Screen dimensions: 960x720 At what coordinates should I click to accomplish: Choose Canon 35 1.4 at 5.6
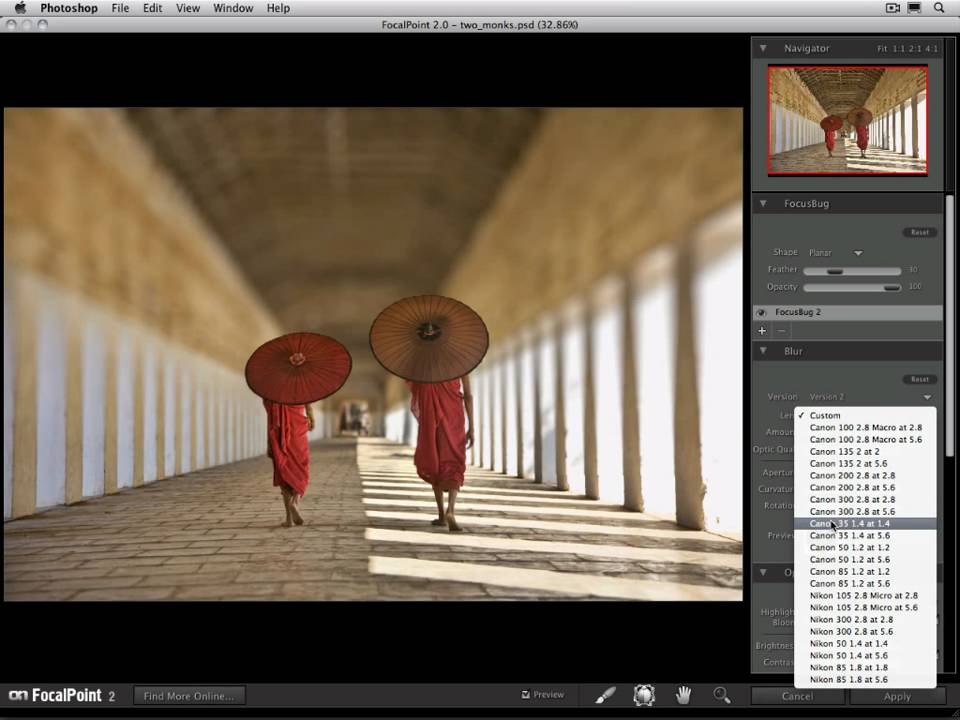(865, 535)
